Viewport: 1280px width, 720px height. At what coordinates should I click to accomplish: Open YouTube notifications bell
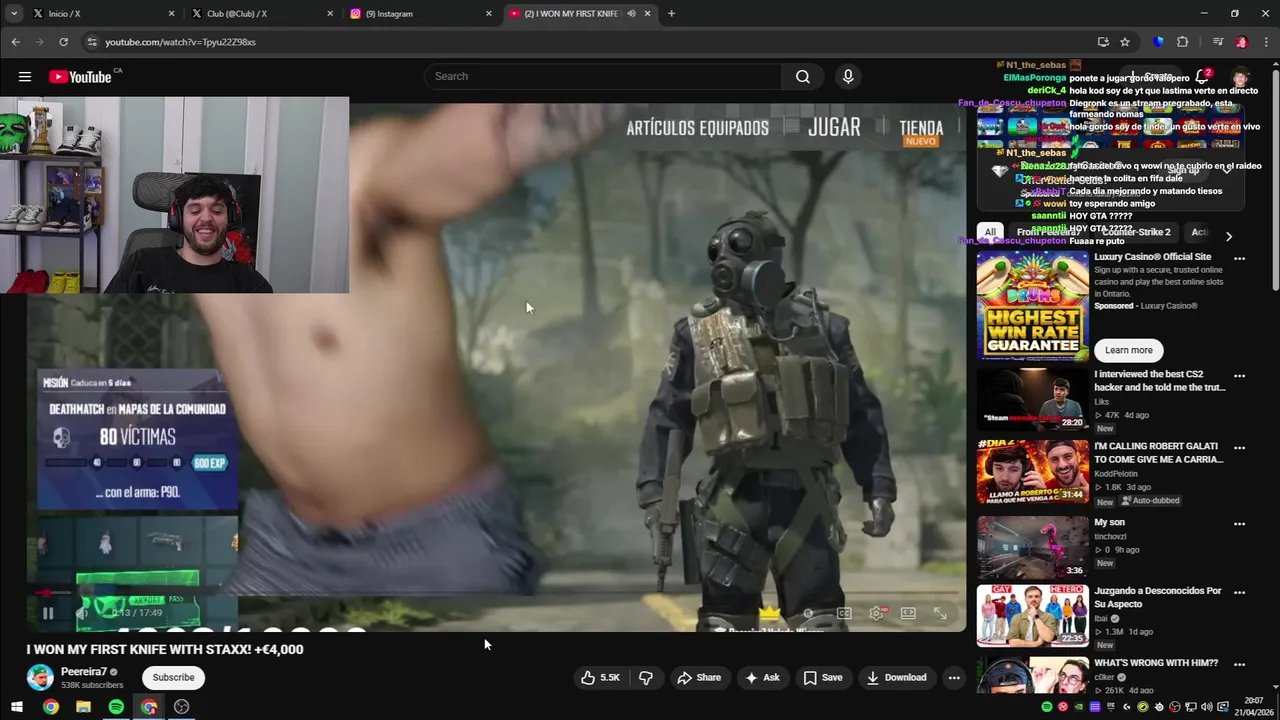click(x=1202, y=77)
